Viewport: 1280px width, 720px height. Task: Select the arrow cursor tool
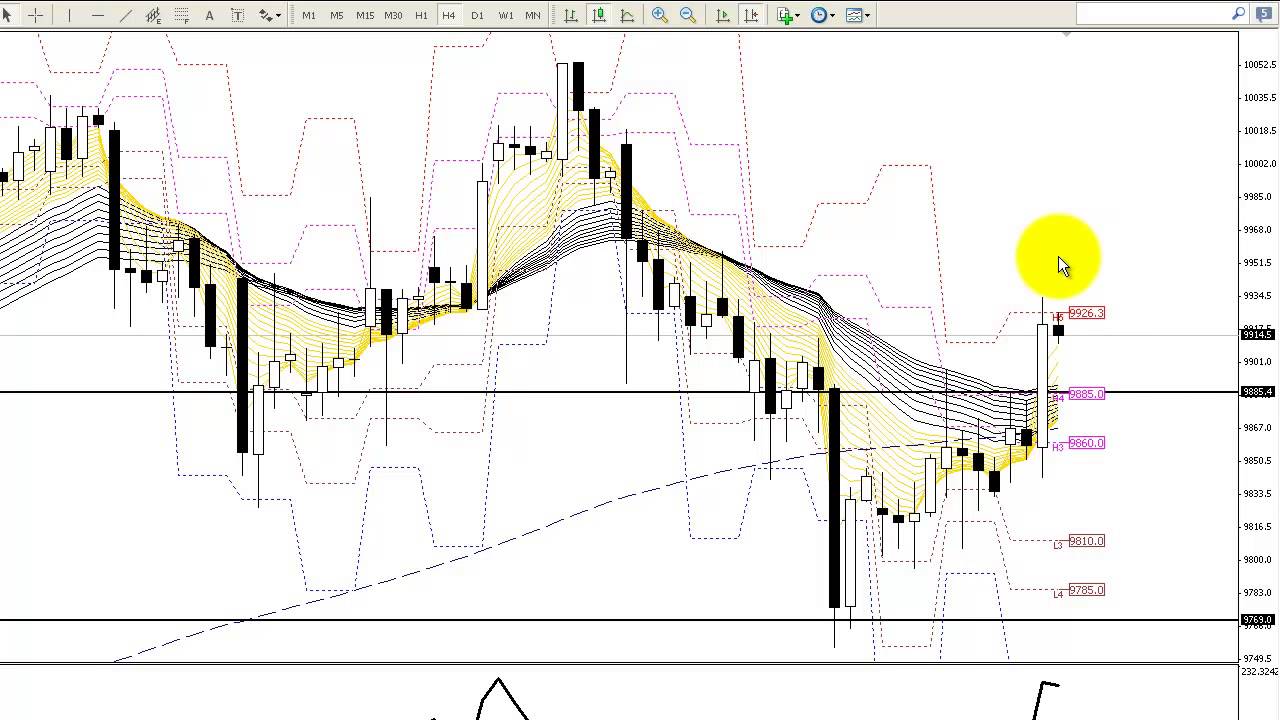pyautogui.click(x=8, y=15)
